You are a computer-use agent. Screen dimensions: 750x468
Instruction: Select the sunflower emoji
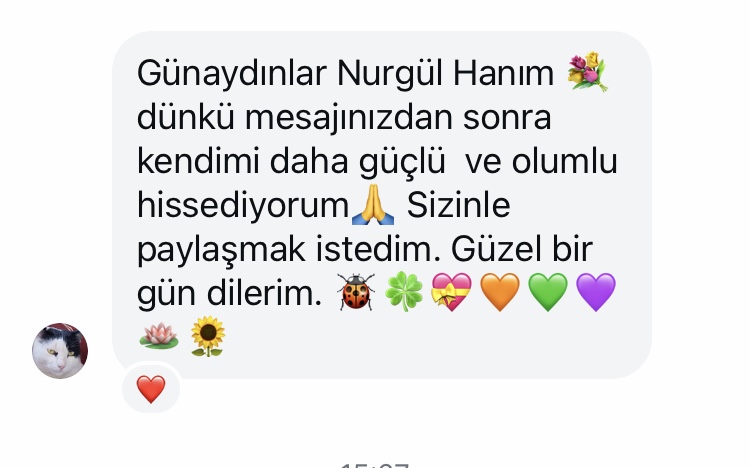tap(208, 336)
